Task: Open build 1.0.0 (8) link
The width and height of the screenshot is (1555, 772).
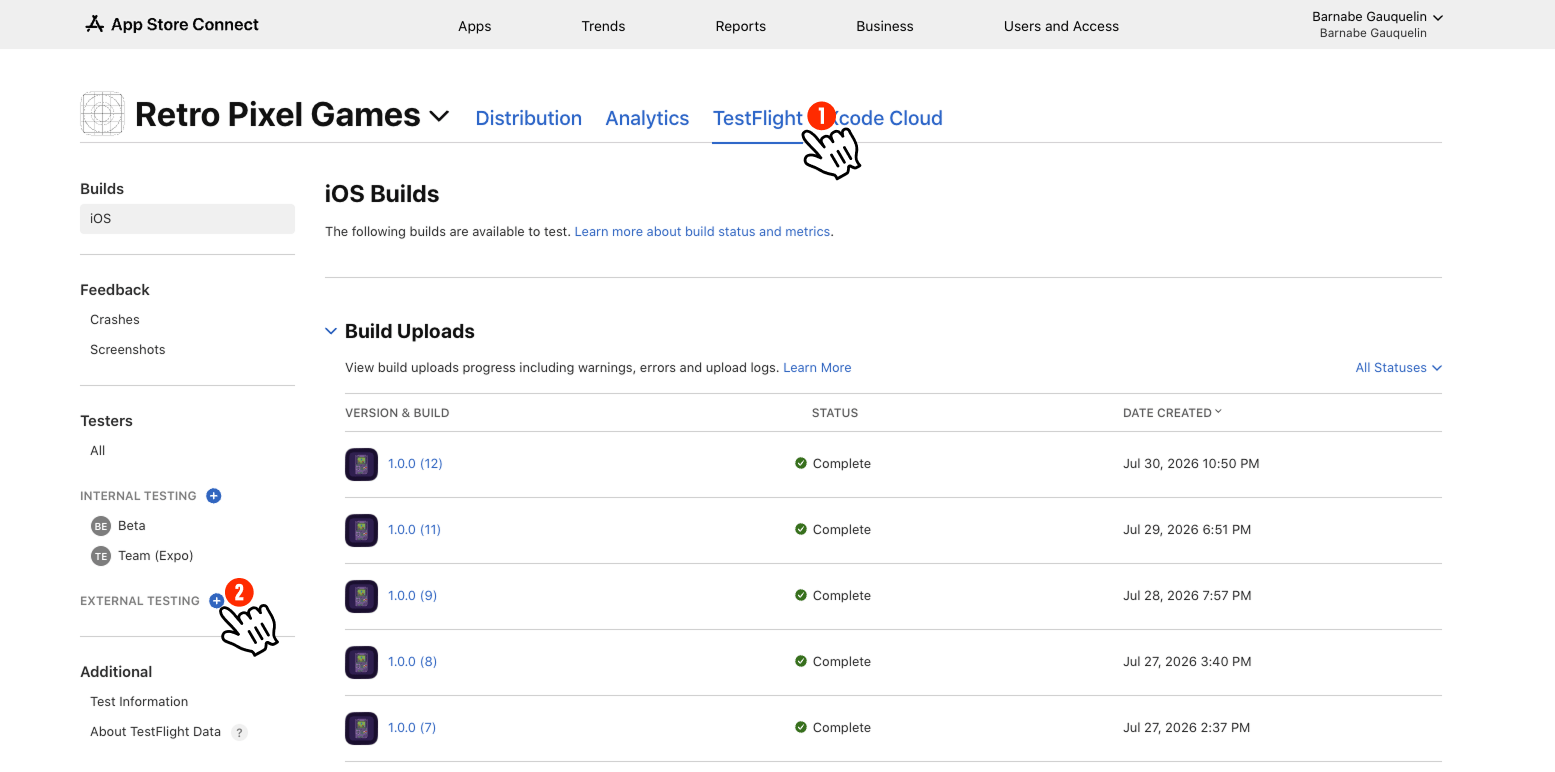Action: [412, 662]
